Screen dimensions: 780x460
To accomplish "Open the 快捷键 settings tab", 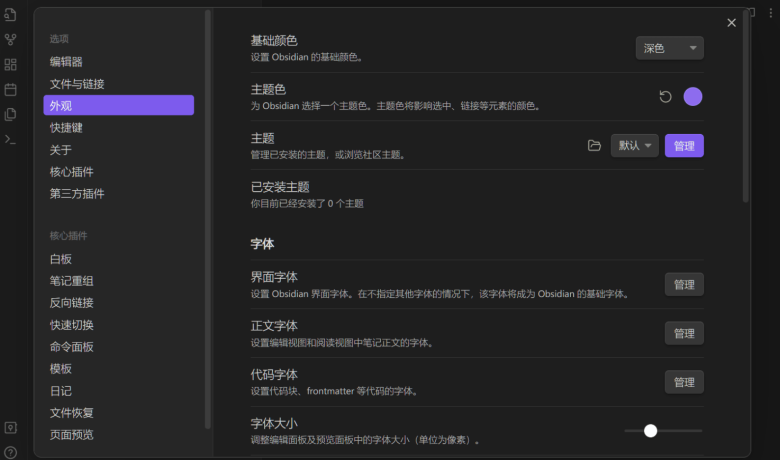I will (119, 128).
